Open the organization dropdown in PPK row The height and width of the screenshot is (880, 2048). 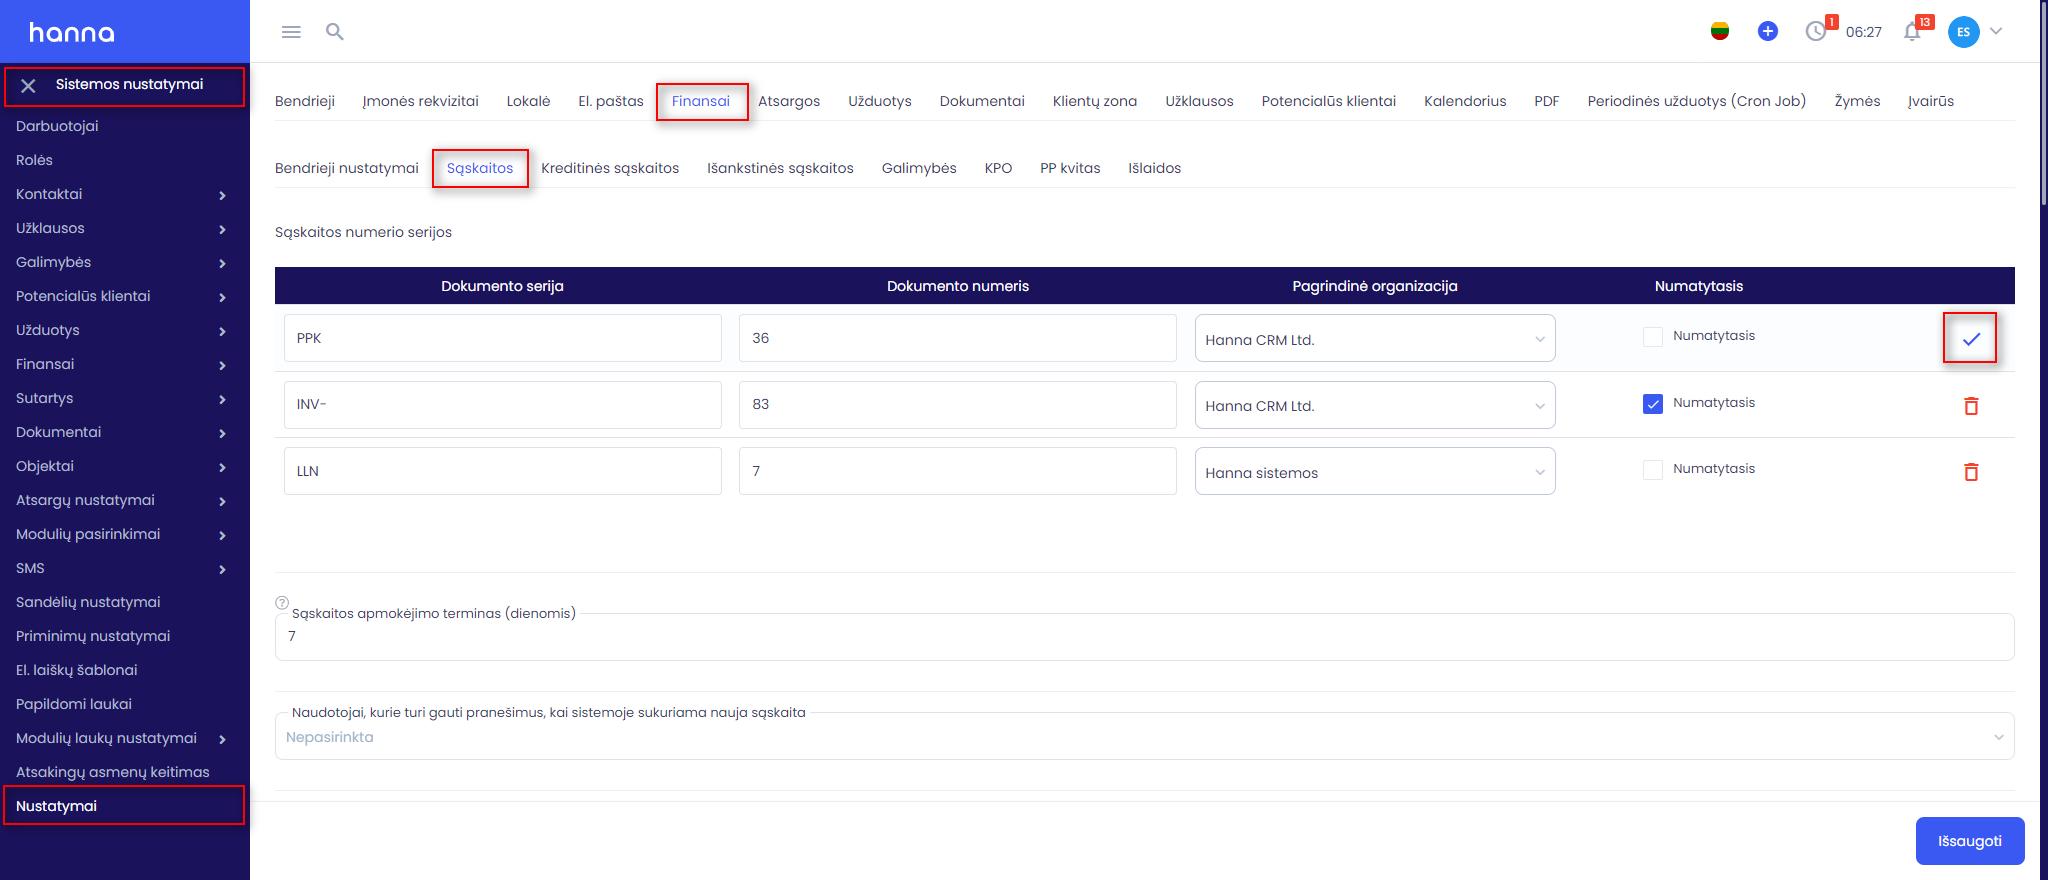1375,338
